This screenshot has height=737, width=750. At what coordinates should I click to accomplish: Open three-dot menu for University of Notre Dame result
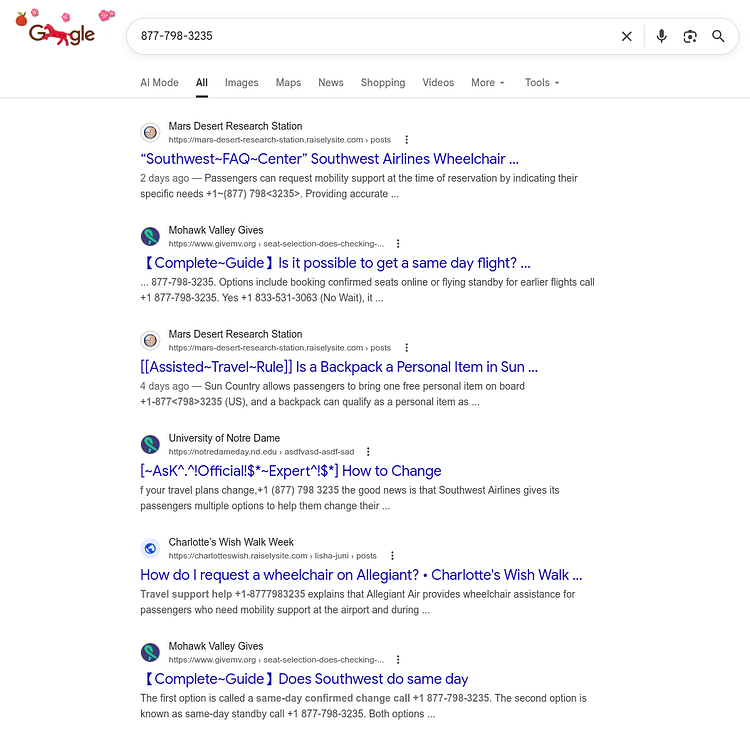click(x=368, y=451)
